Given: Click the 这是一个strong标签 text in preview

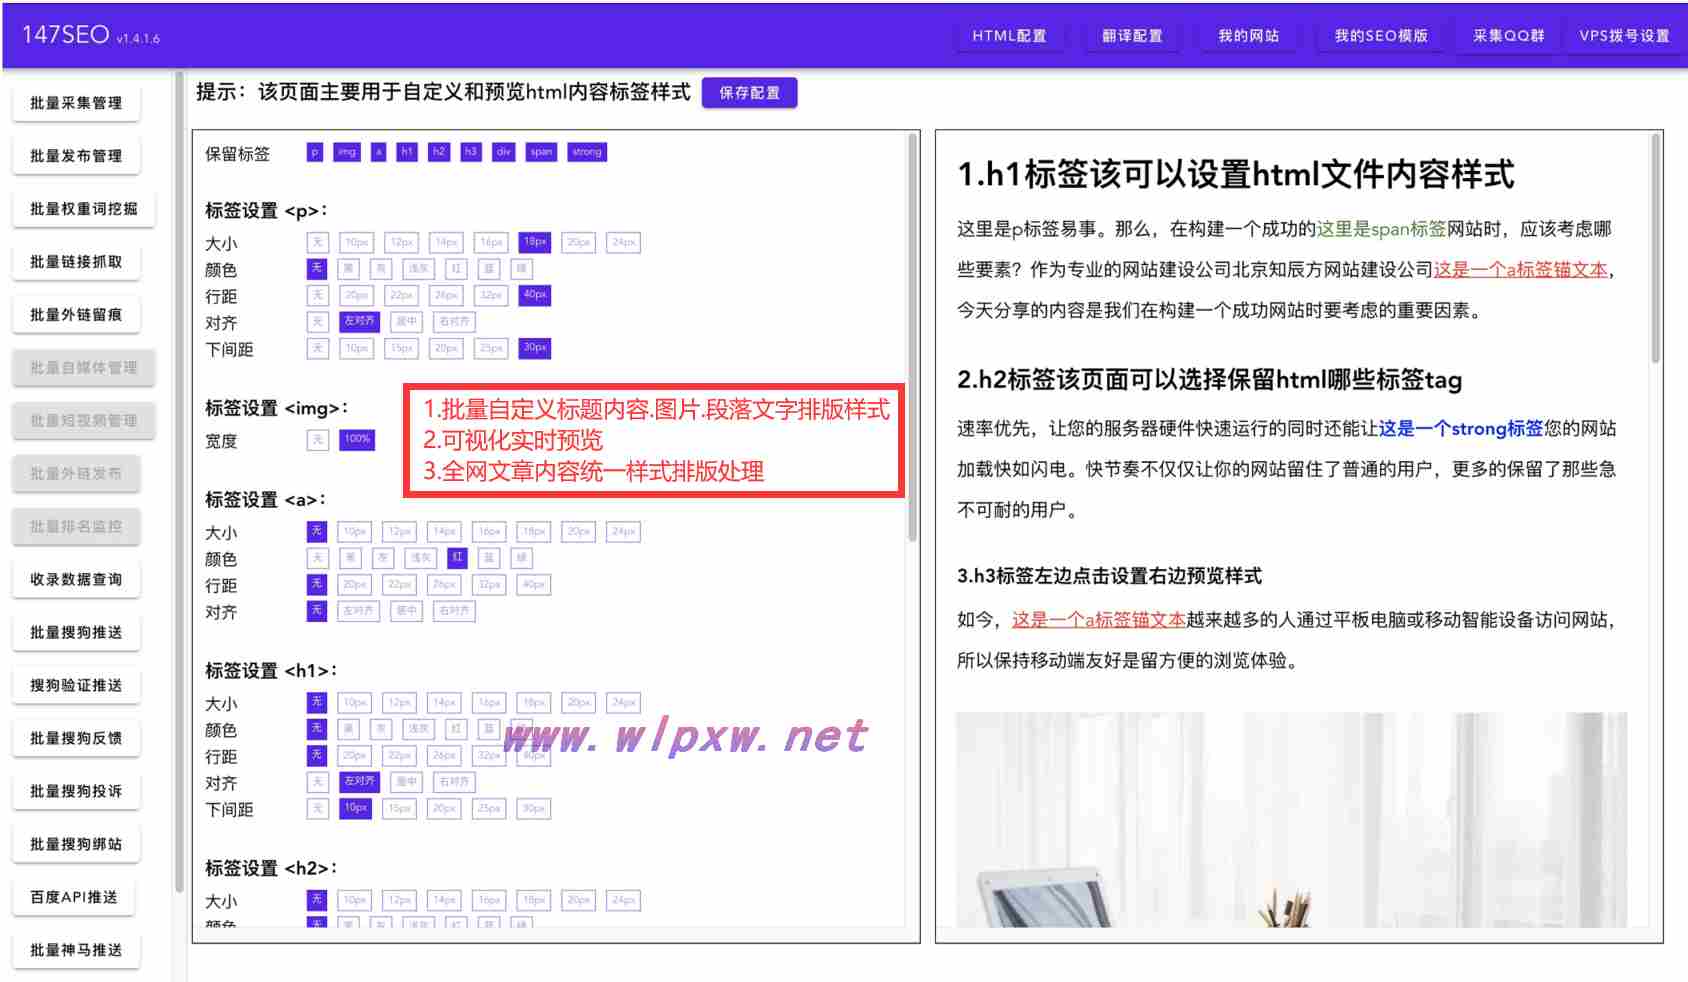Looking at the screenshot, I should coord(1461,429).
